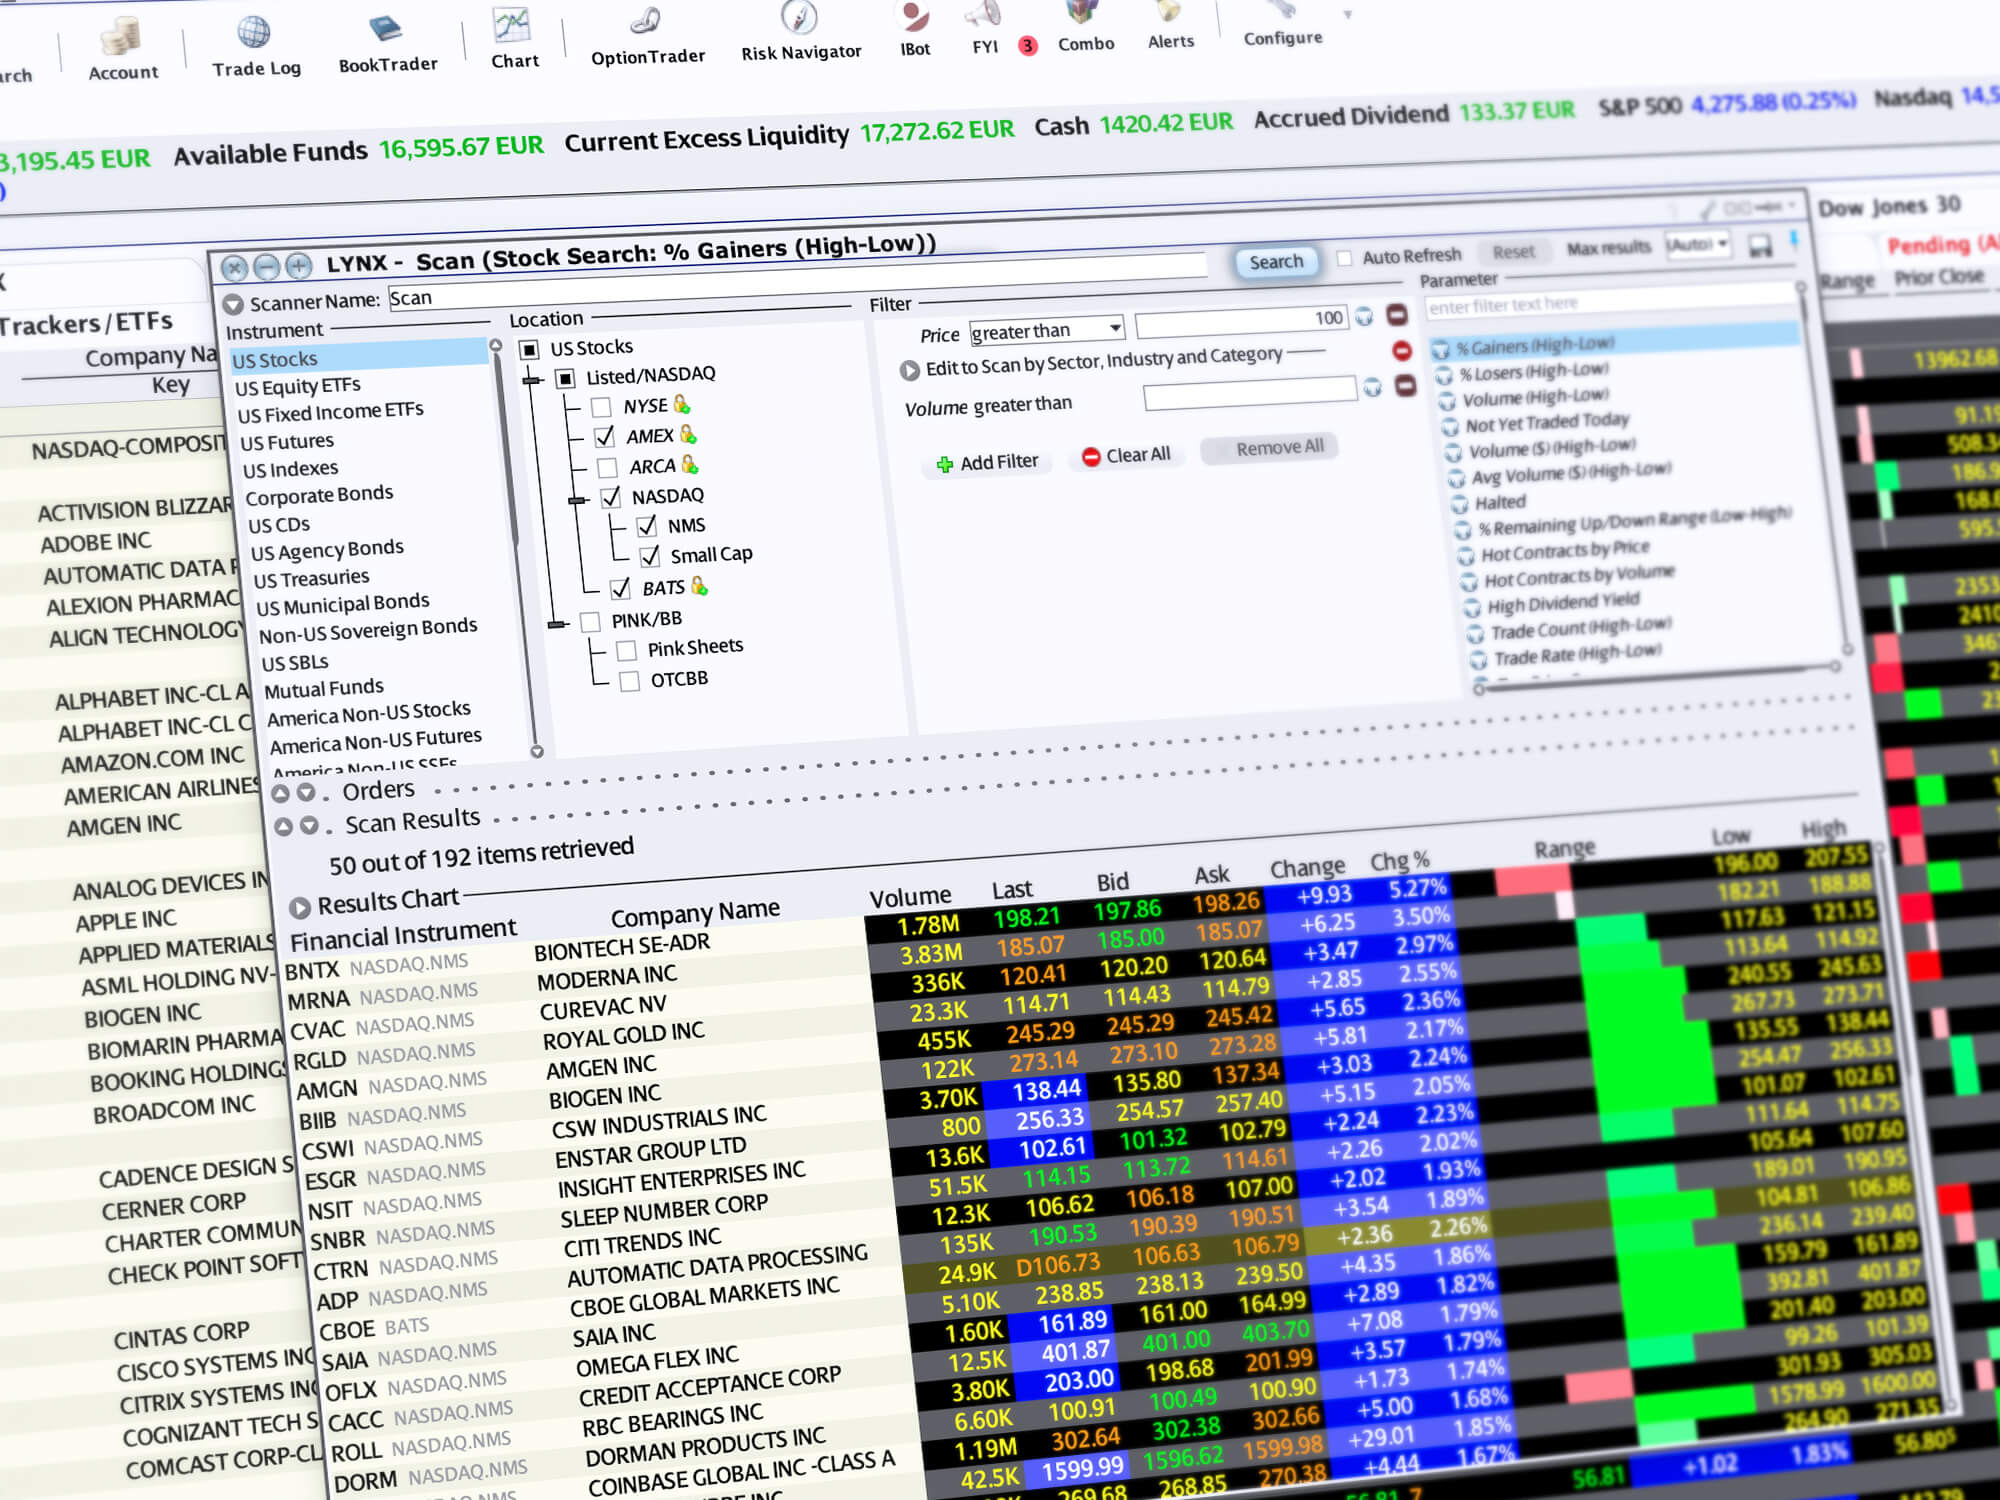Open FYI notifications
Viewport: 2000px width, 1500px height.
point(985,30)
